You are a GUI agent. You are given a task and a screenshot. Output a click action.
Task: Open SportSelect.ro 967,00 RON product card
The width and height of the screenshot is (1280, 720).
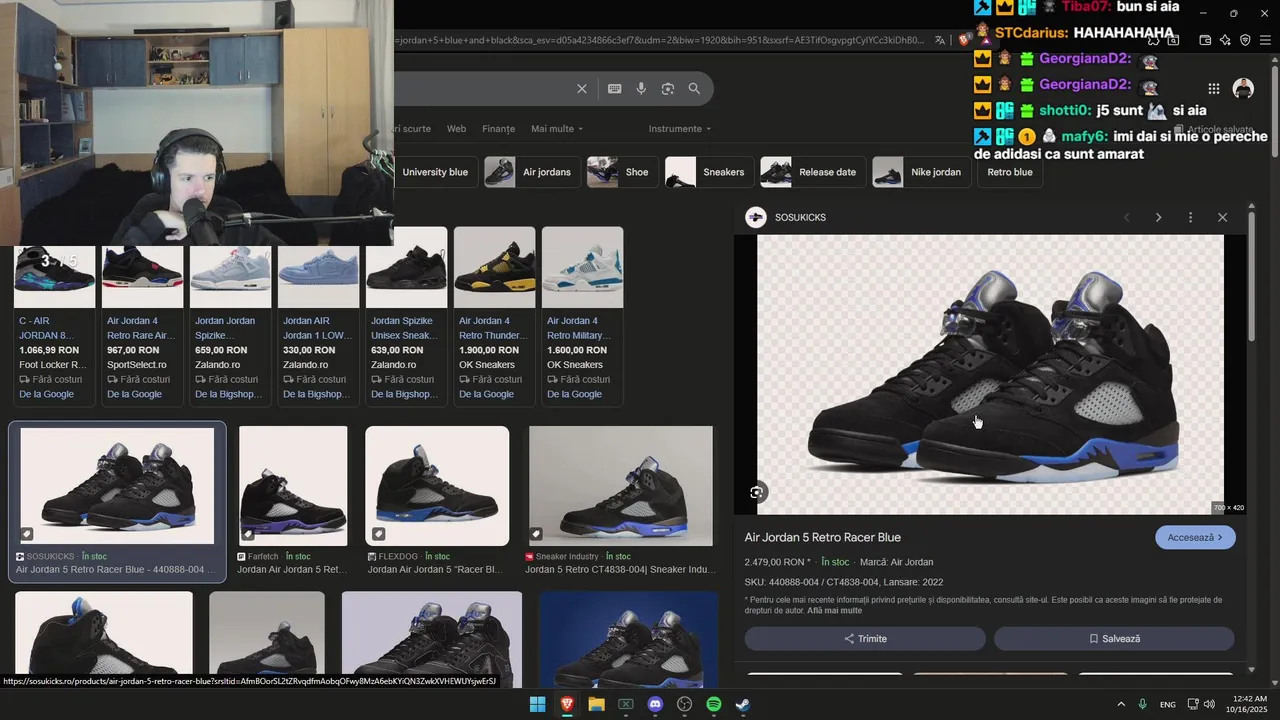click(x=143, y=325)
